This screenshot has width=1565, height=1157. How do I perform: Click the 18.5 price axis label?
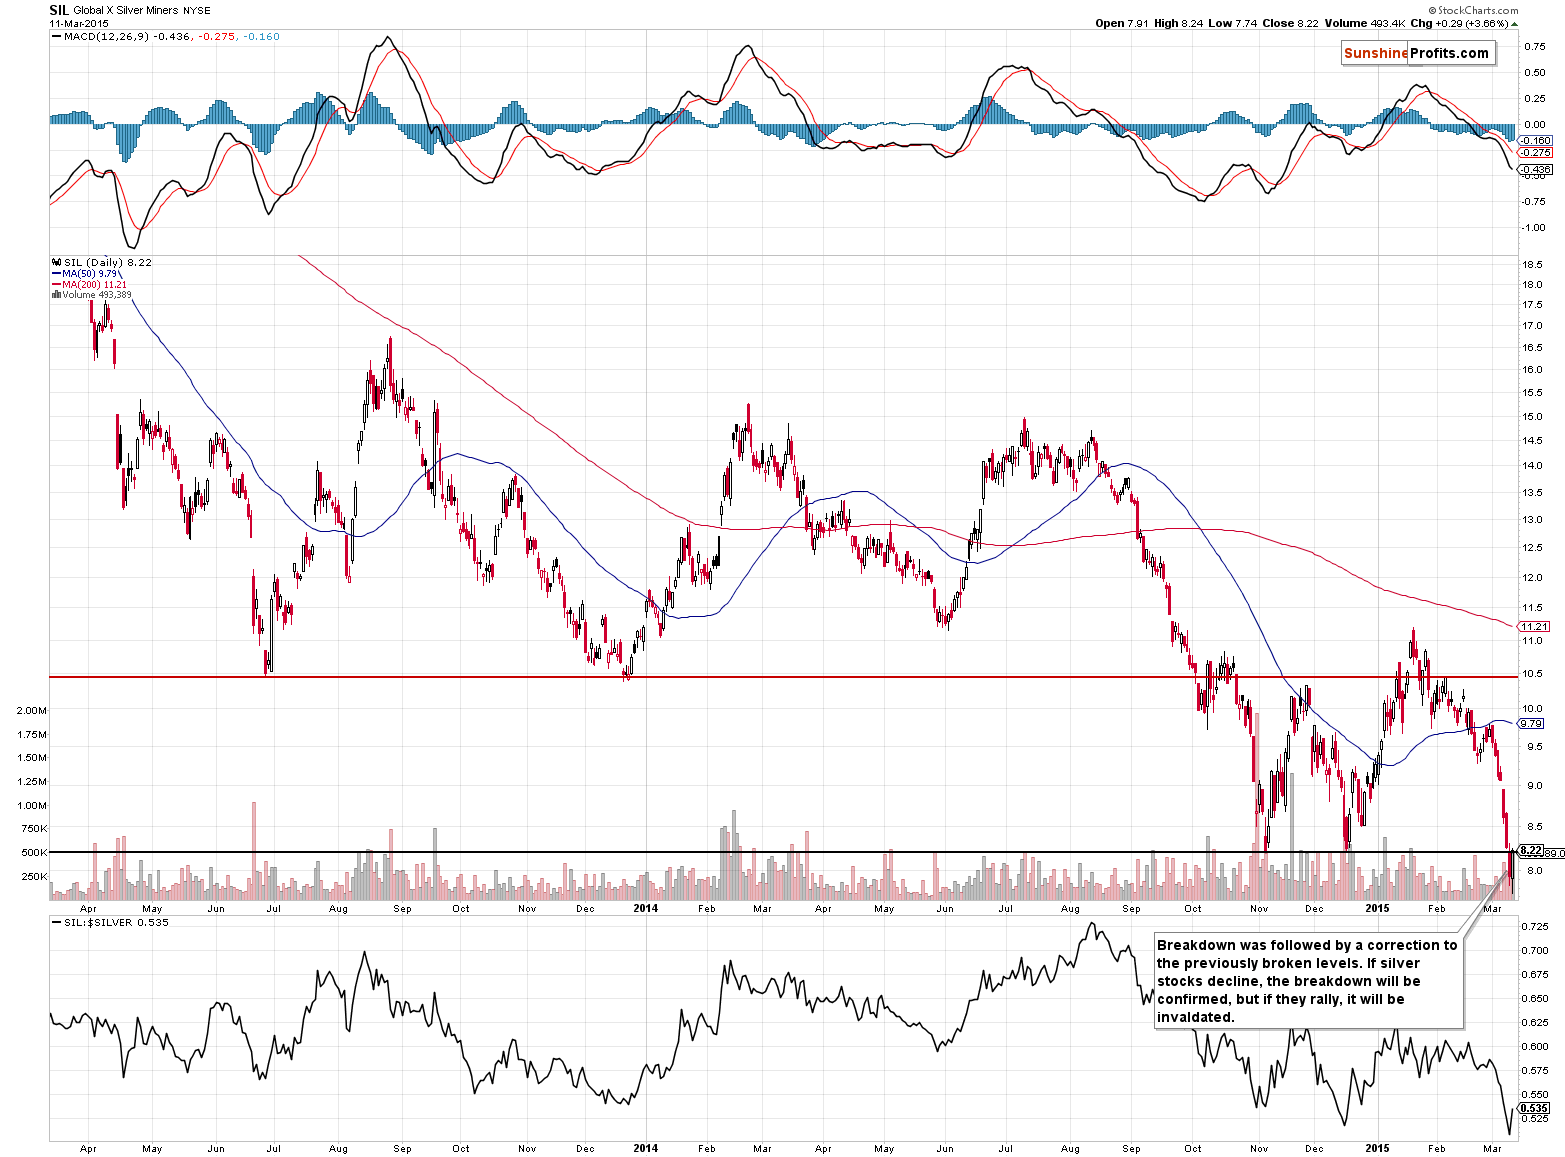(x=1532, y=265)
